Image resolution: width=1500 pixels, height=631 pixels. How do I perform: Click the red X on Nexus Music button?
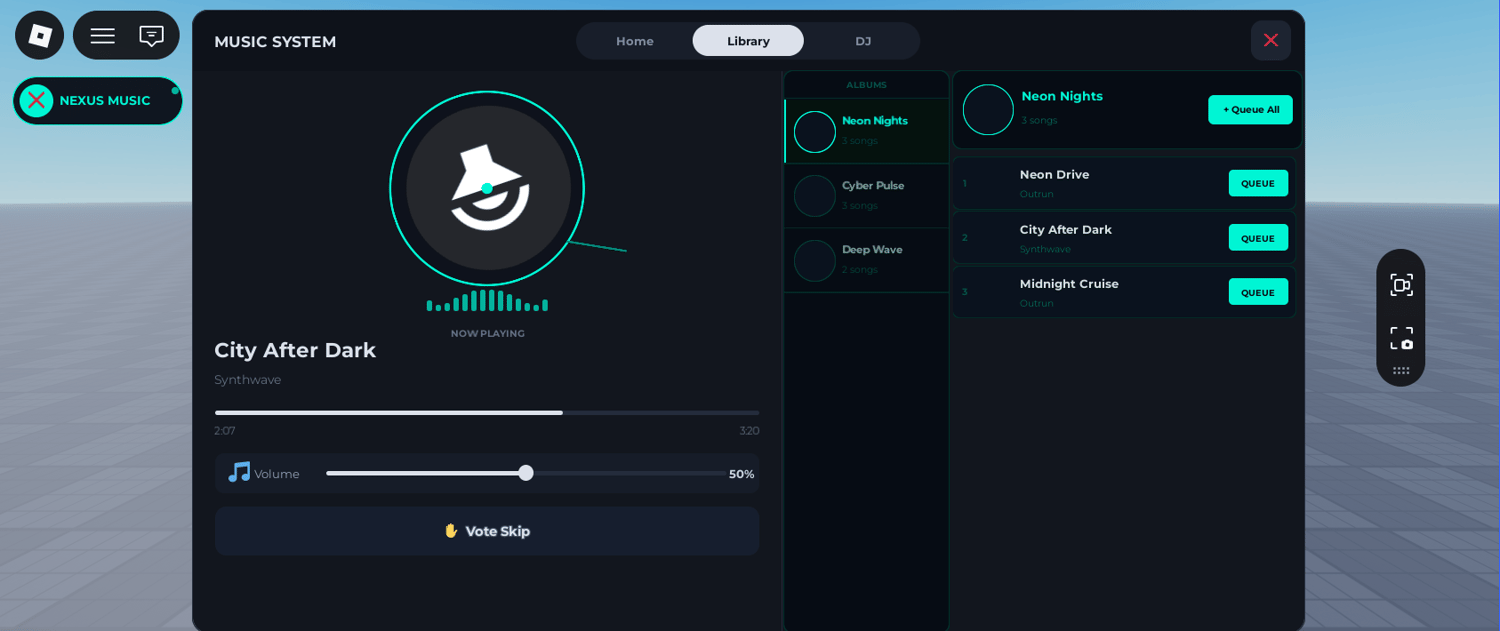37,100
